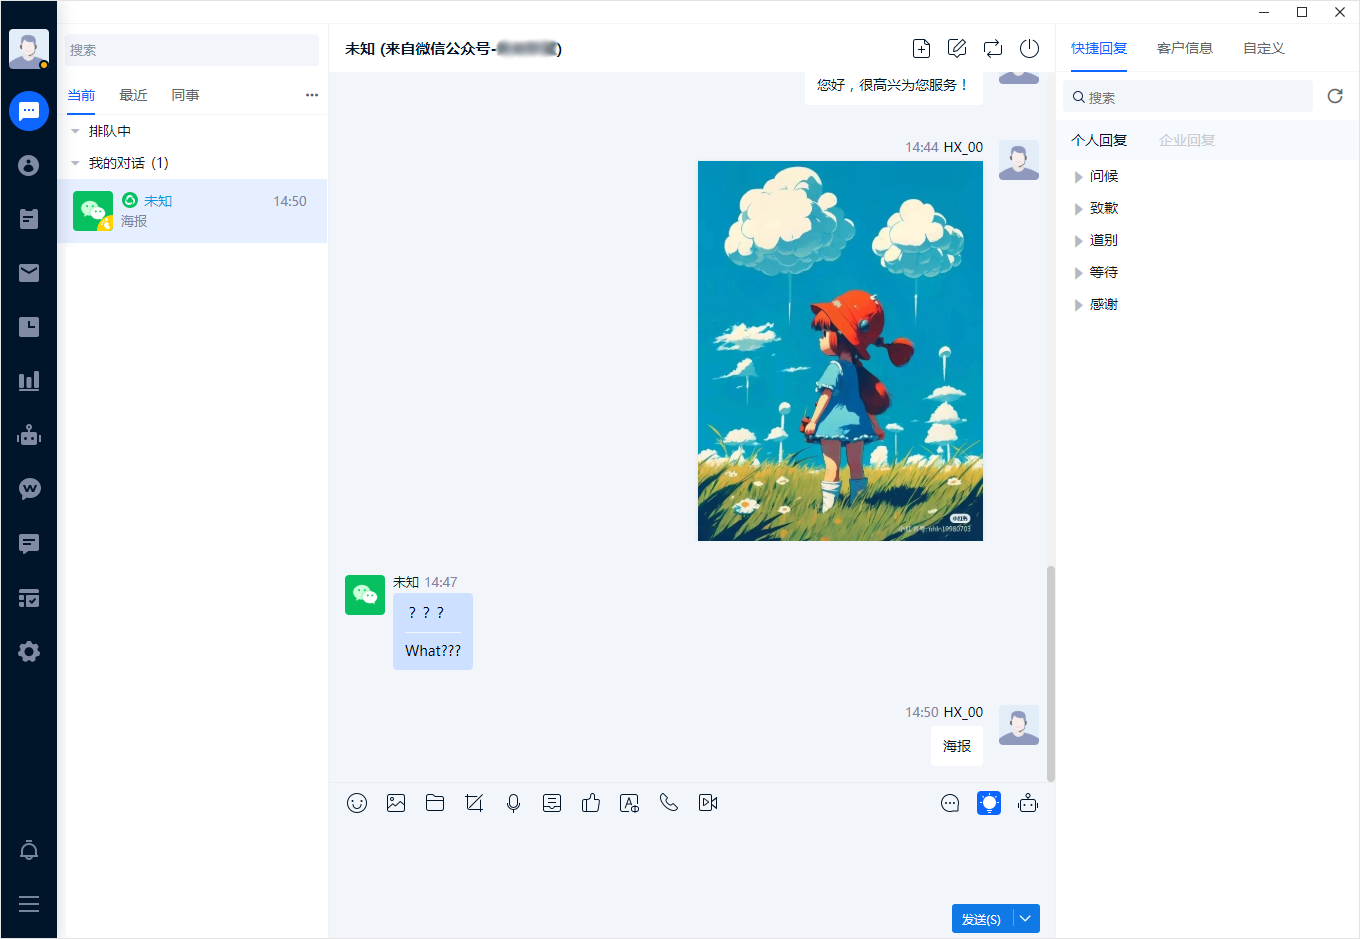Click the 发送(S) button
Viewport: 1360px width, 939px height.
pyautogui.click(x=981, y=919)
